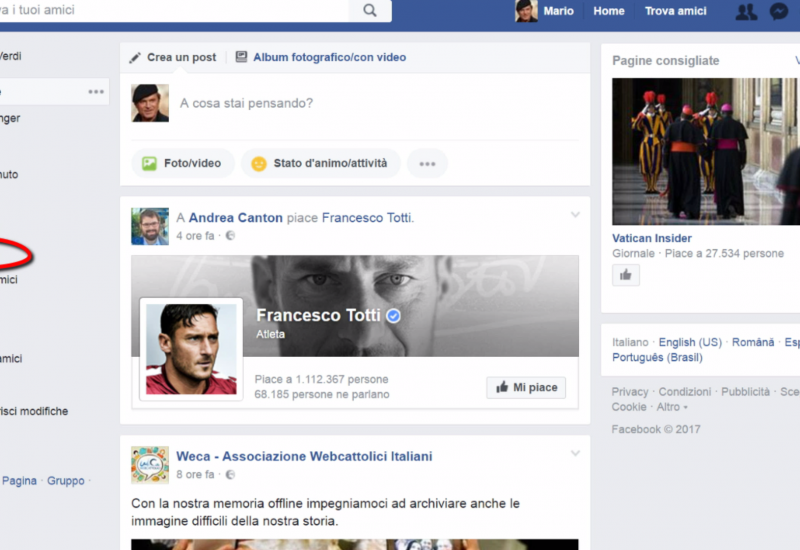Click '68.185 persone ne parlano' text

pos(322,394)
